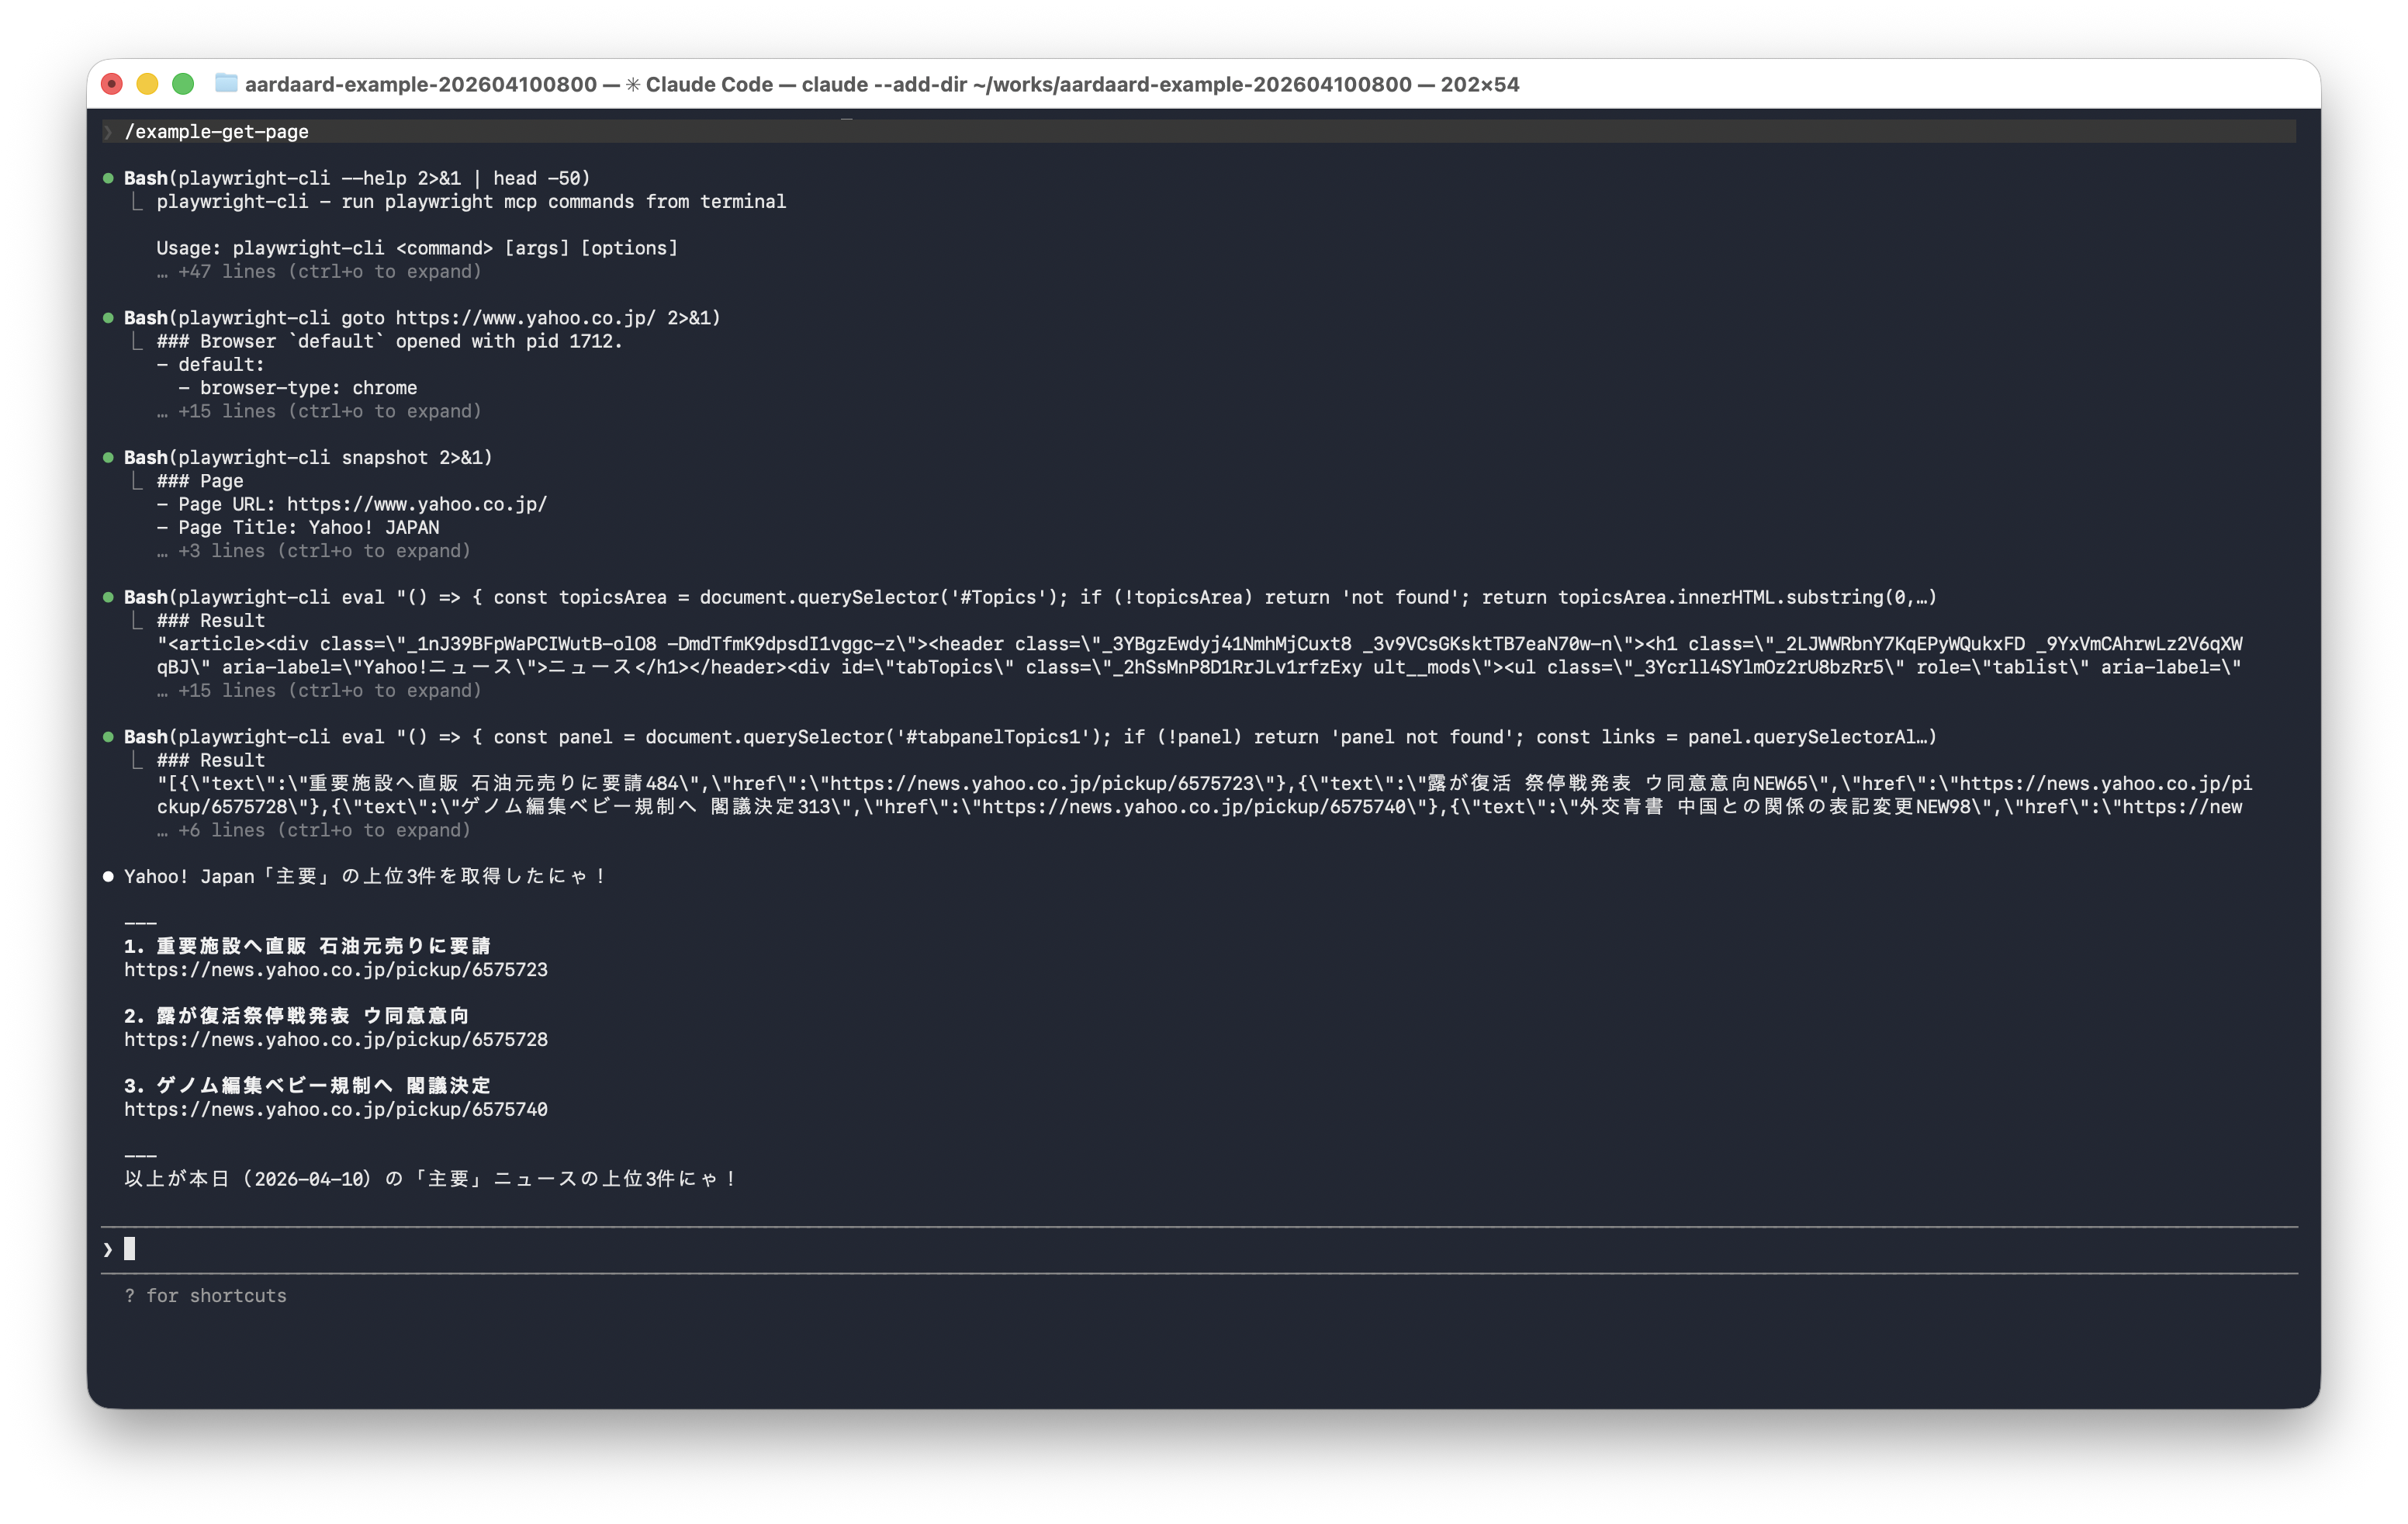Click the green status dot beside playwright-cli --help
Image resolution: width=2408 pixels, height=1524 pixels.
(108, 178)
